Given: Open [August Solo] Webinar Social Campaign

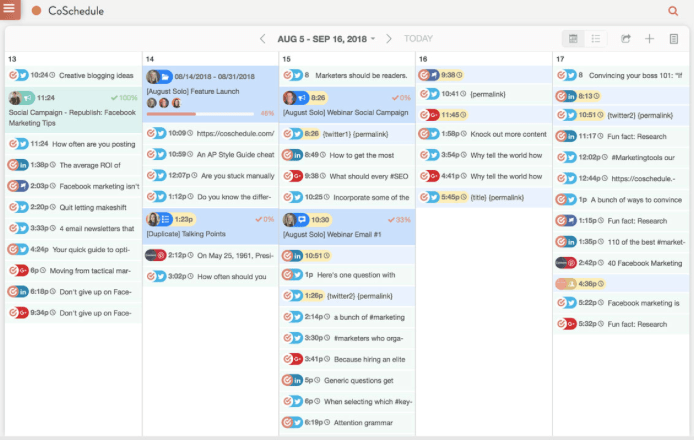Looking at the screenshot, I should 347,104.
